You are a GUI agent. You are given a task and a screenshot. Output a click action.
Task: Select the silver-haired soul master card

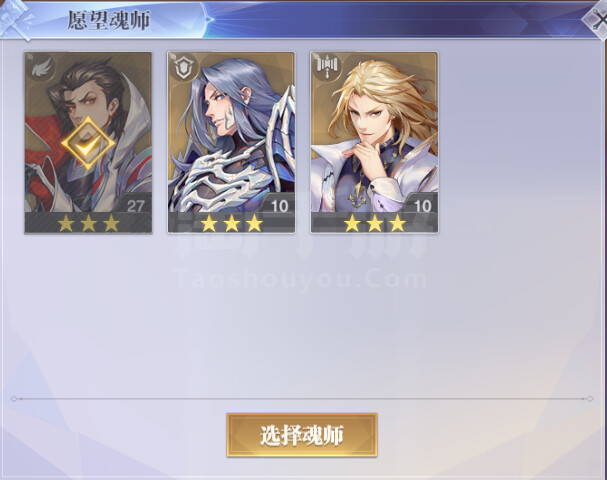(x=231, y=142)
